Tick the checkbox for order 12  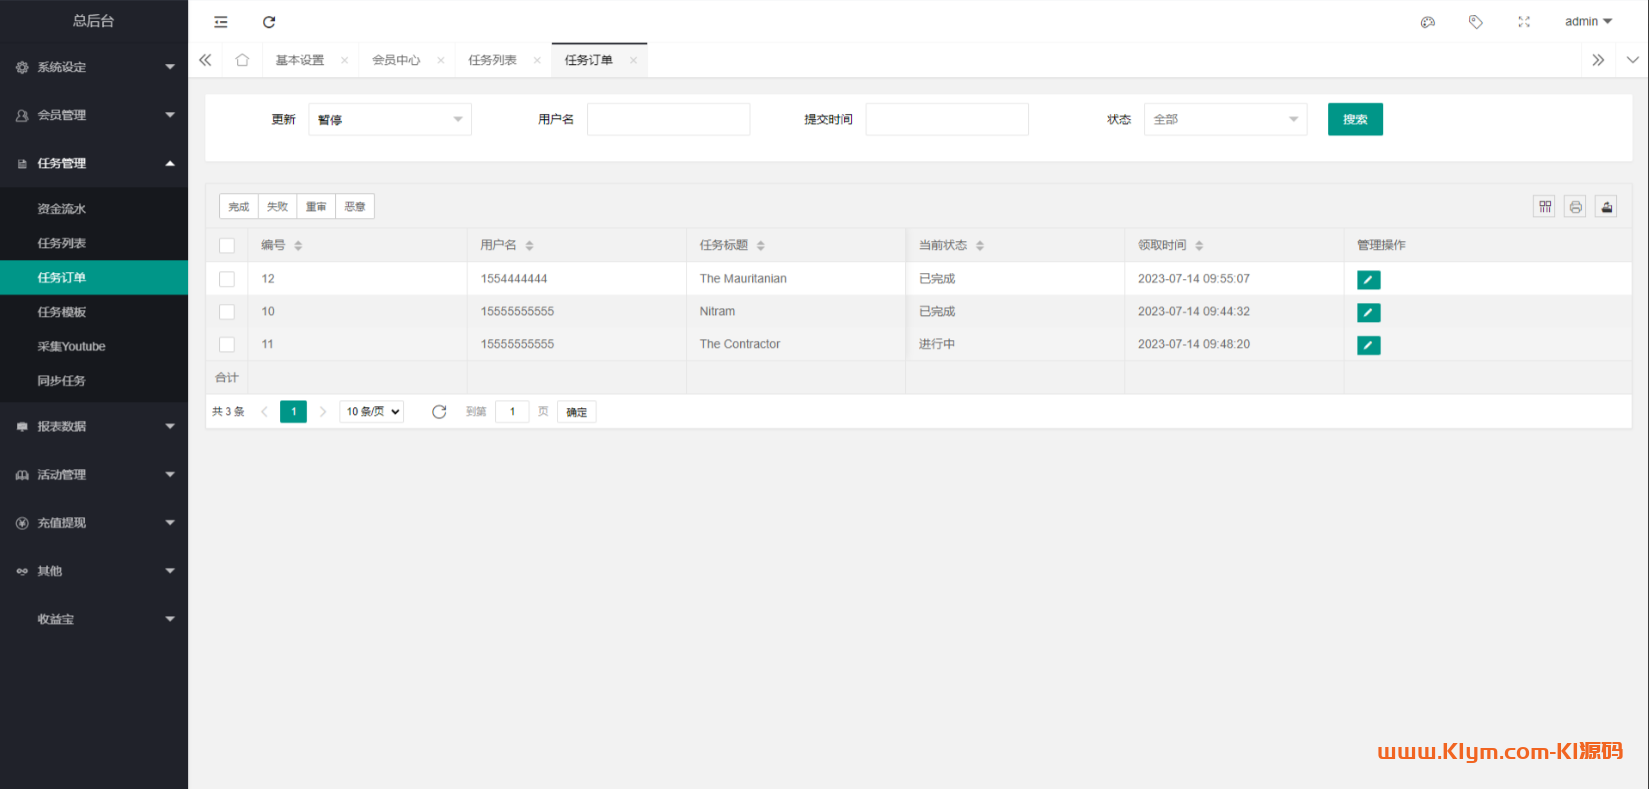click(227, 279)
